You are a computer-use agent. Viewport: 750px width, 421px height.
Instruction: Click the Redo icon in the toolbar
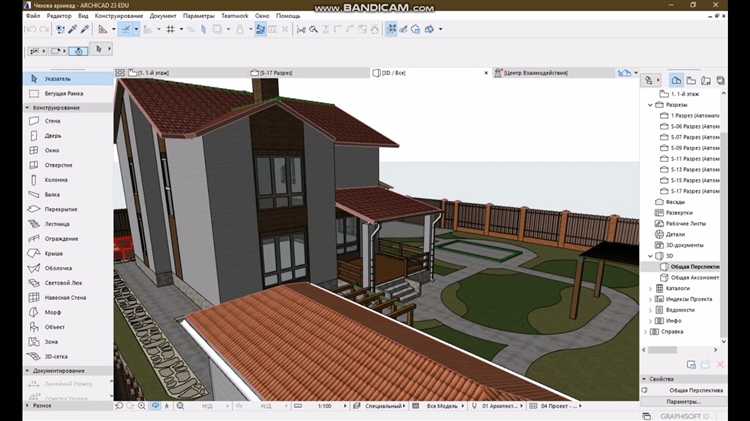click(44, 29)
